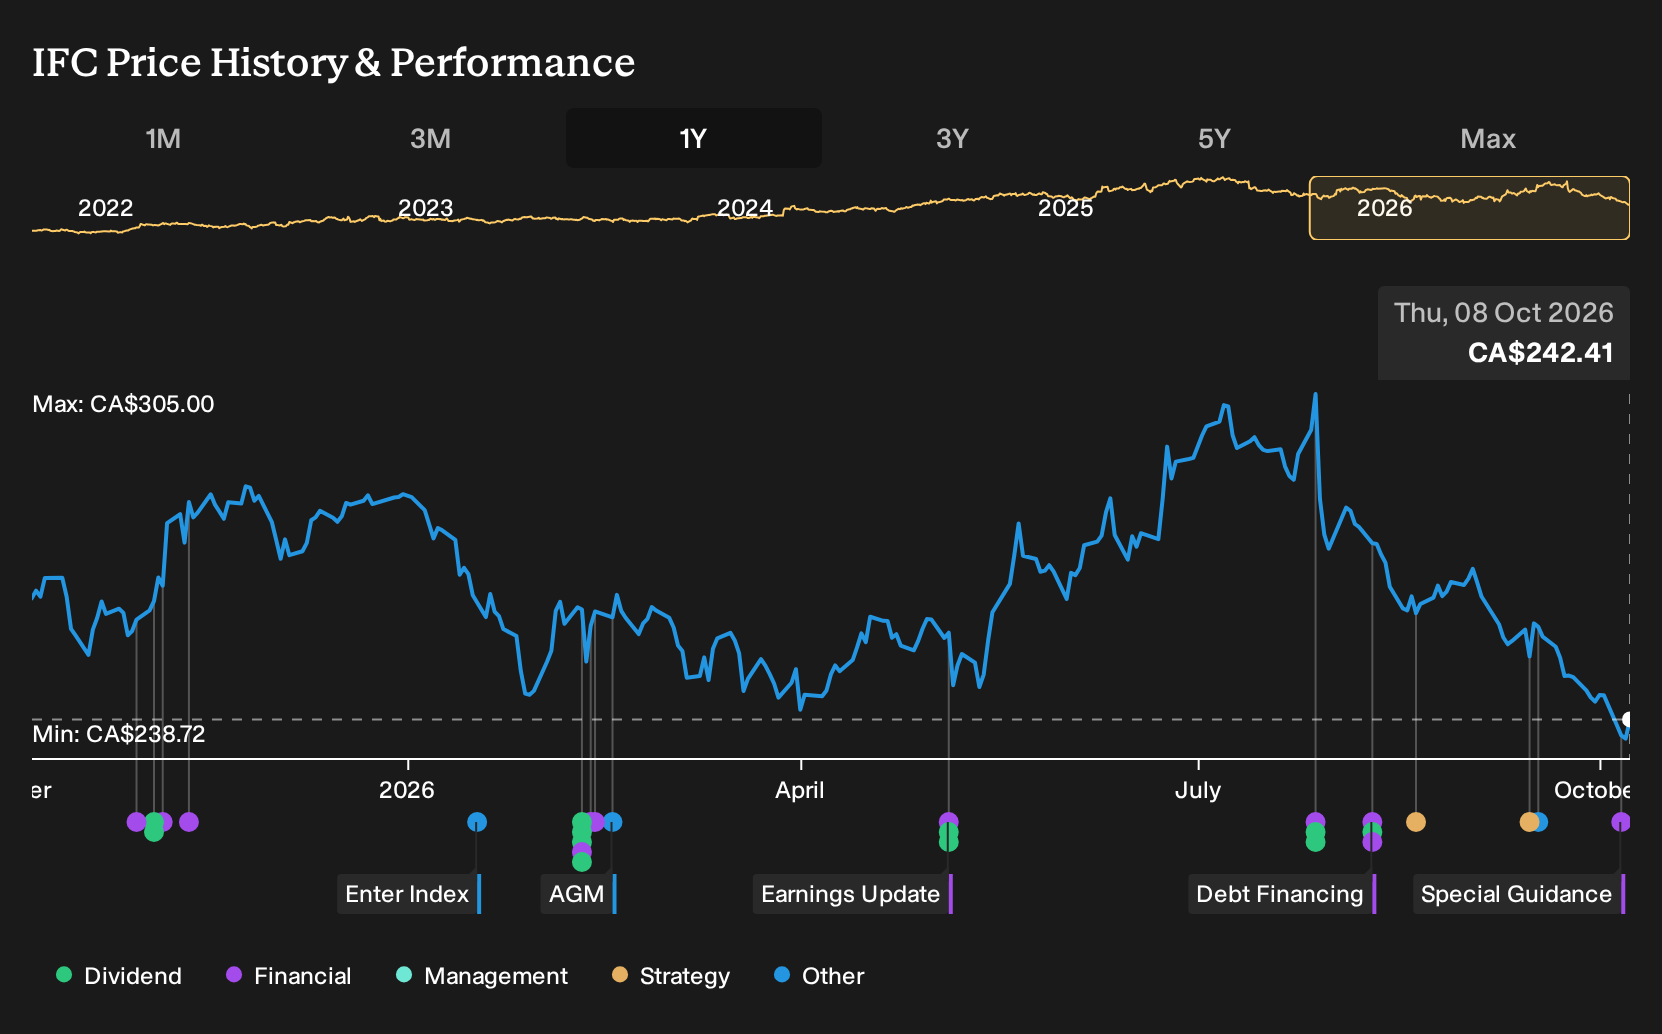Click the 2024 label in overview chart
This screenshot has width=1662, height=1034.
pos(745,208)
